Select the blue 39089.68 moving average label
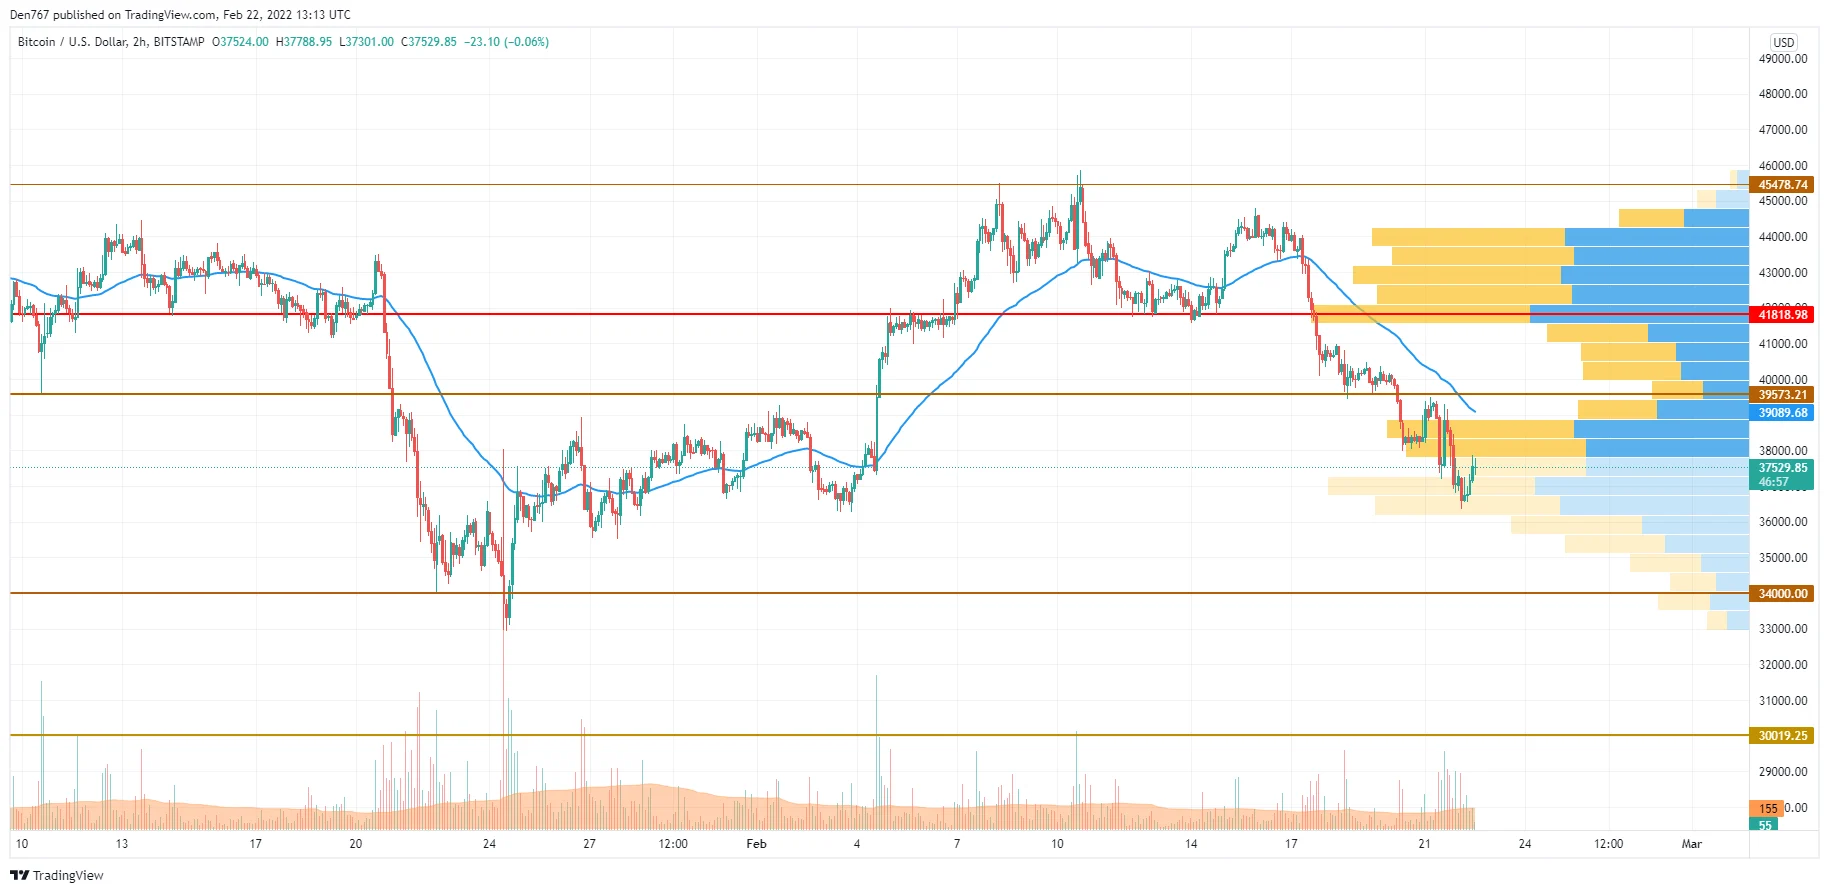Image resolution: width=1829 pixels, height=893 pixels. [x=1782, y=412]
